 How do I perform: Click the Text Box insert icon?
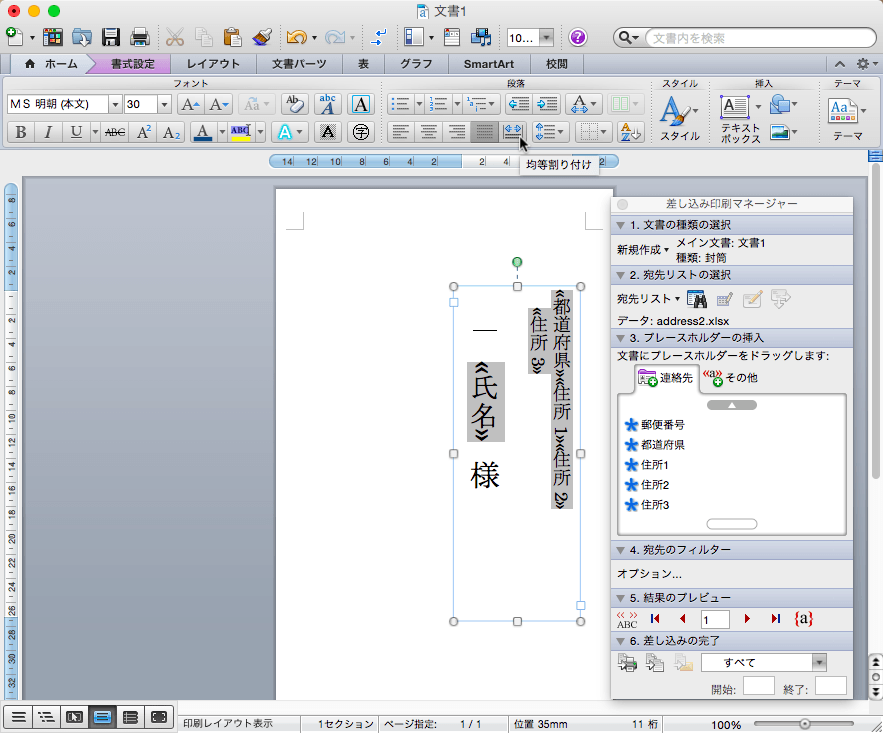coord(735,106)
